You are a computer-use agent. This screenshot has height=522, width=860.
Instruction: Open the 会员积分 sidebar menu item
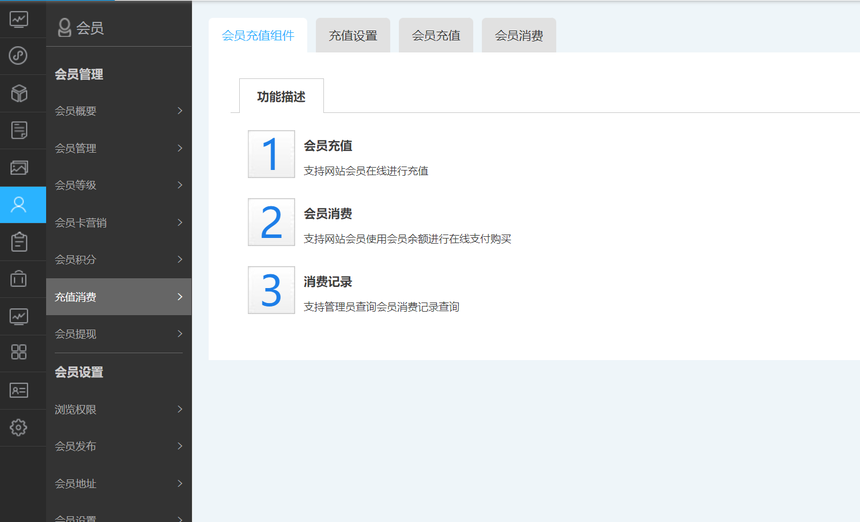(118, 259)
